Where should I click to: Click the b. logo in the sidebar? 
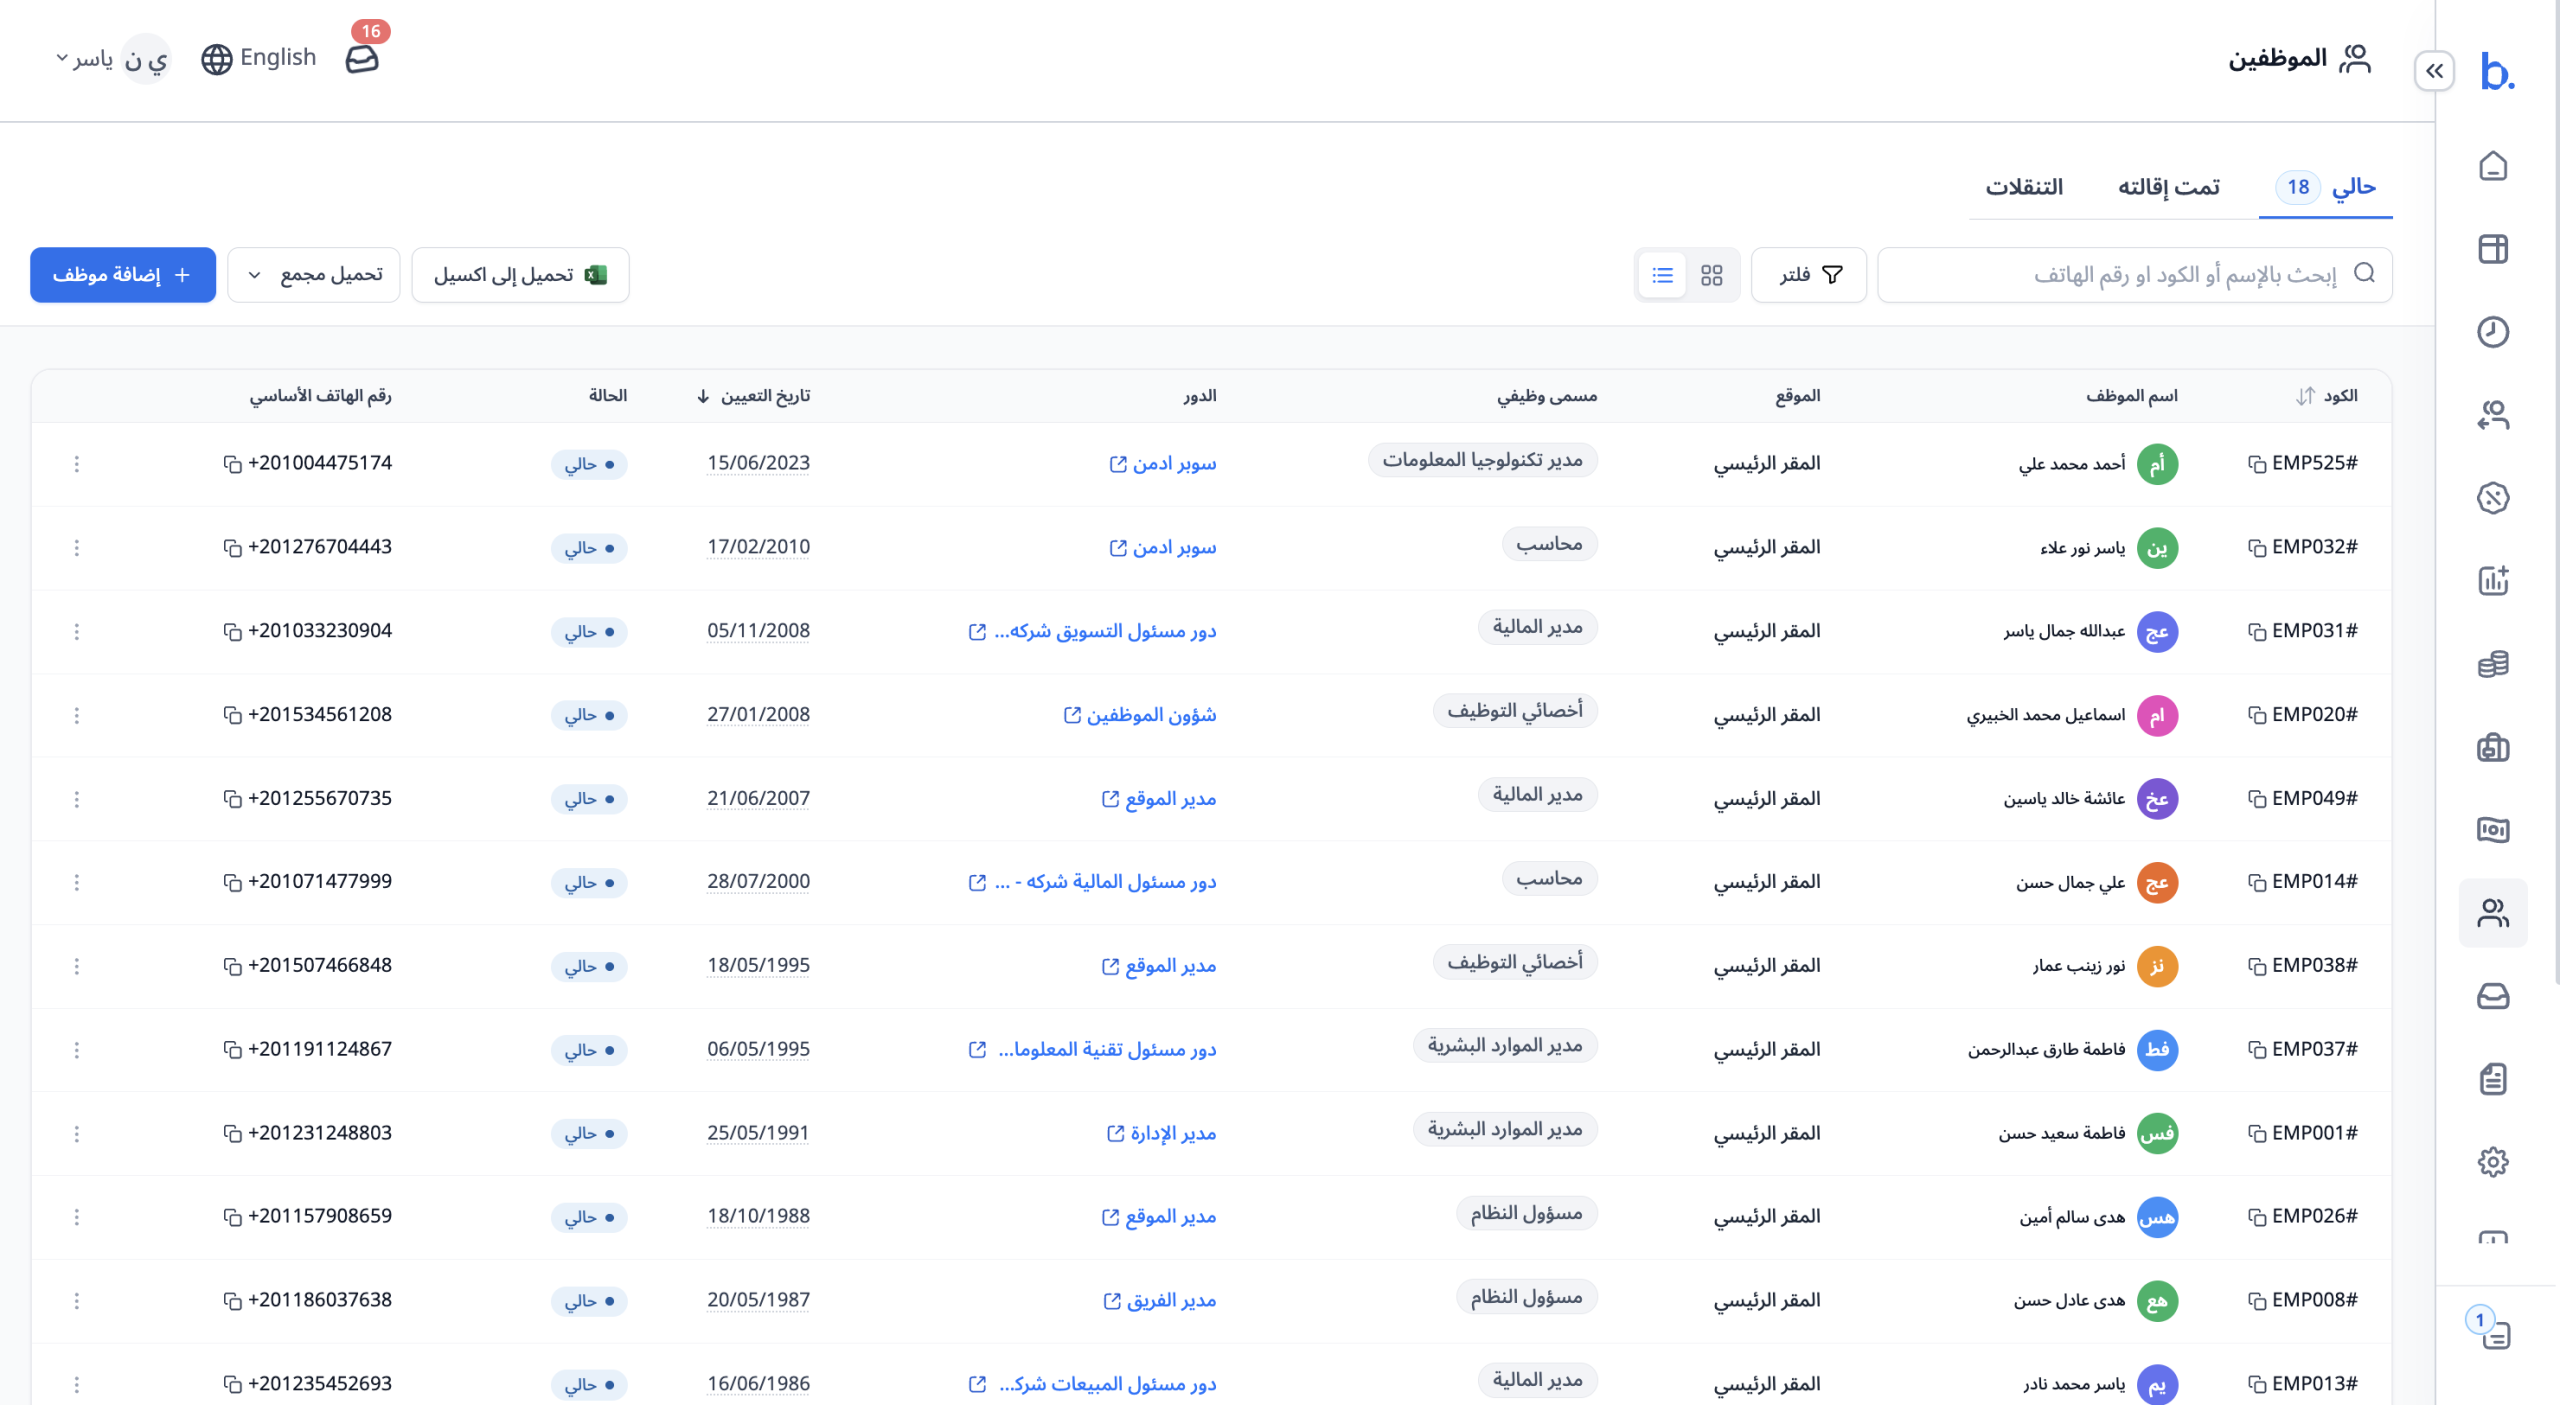2497,71
